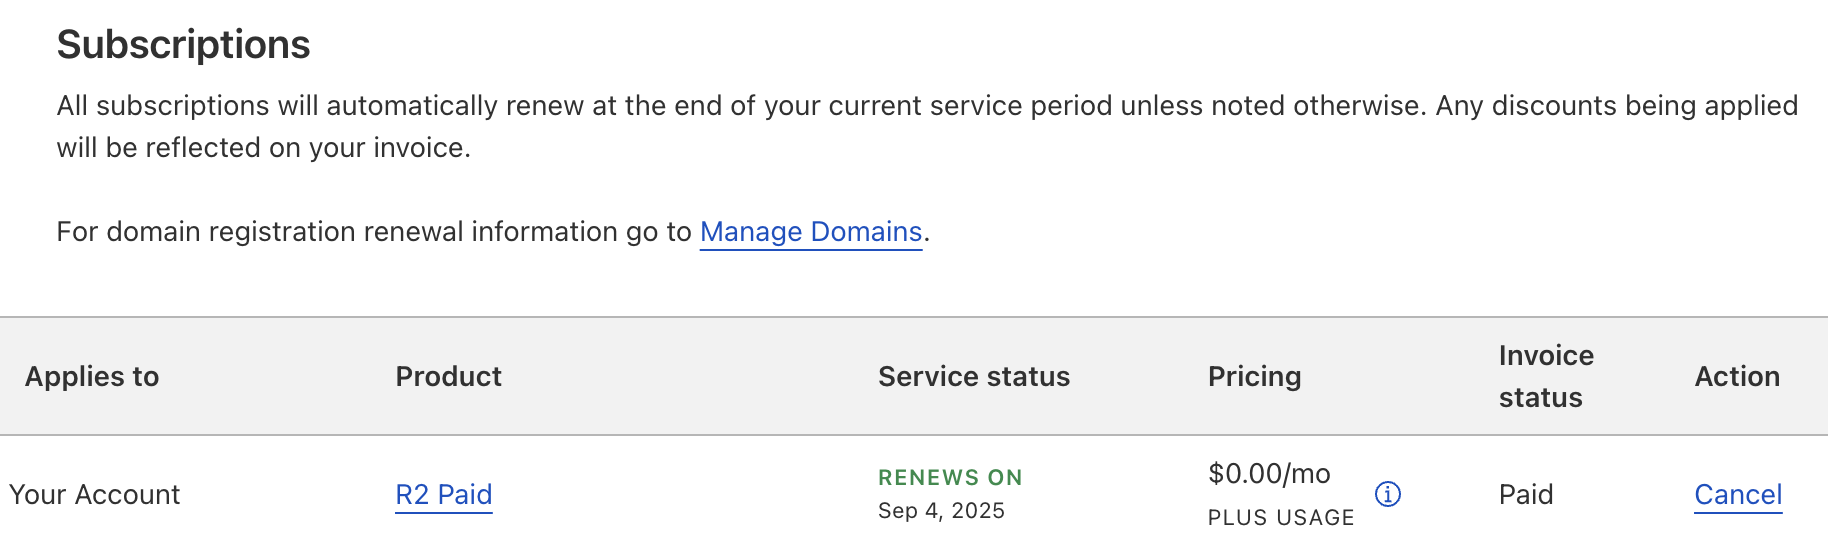Click the Applies to column header
The width and height of the screenshot is (1828, 542).
pos(92,377)
